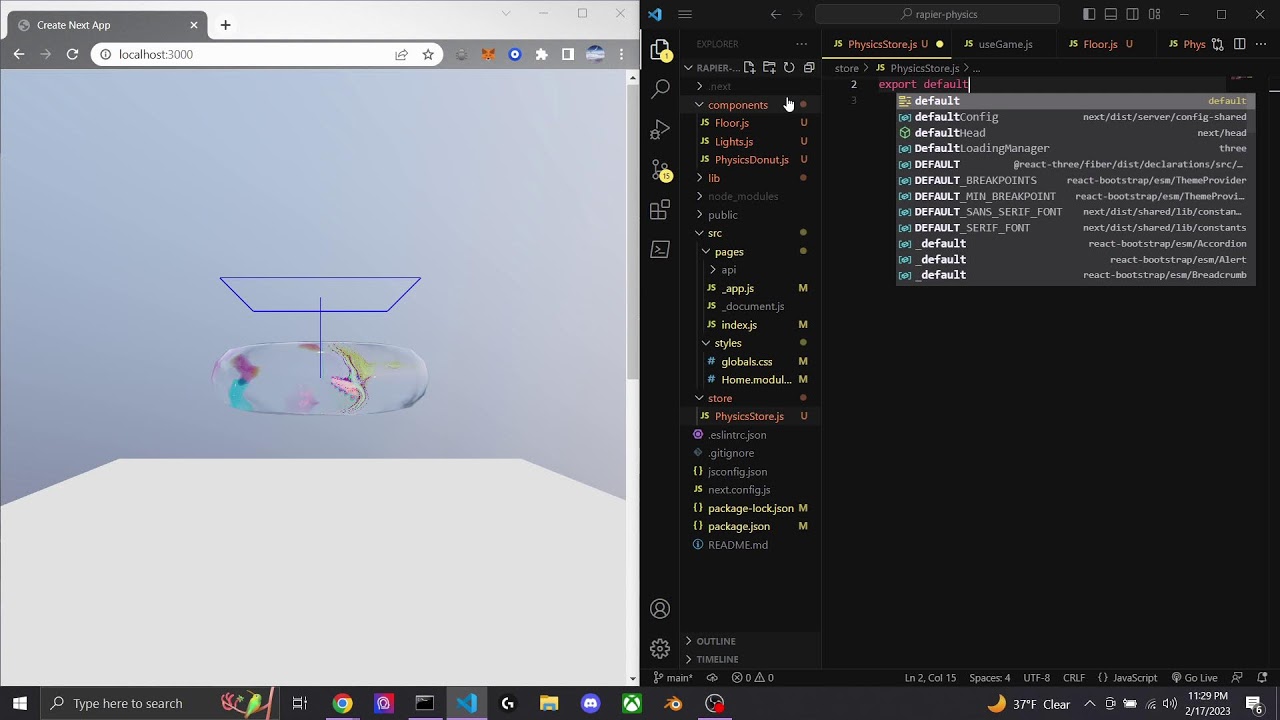Switch to the useGame.js tab

pyautogui.click(x=1005, y=44)
